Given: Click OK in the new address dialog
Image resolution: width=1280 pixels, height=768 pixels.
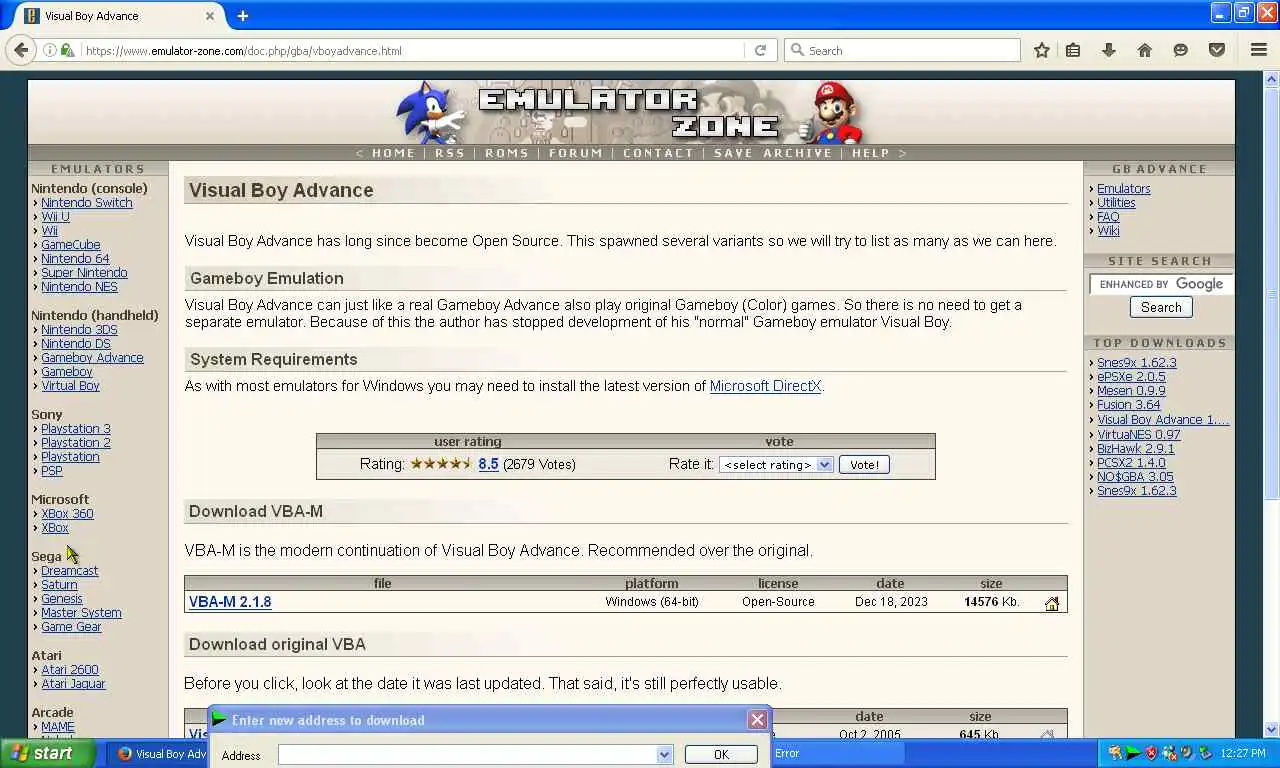Looking at the screenshot, I should pyautogui.click(x=721, y=755).
